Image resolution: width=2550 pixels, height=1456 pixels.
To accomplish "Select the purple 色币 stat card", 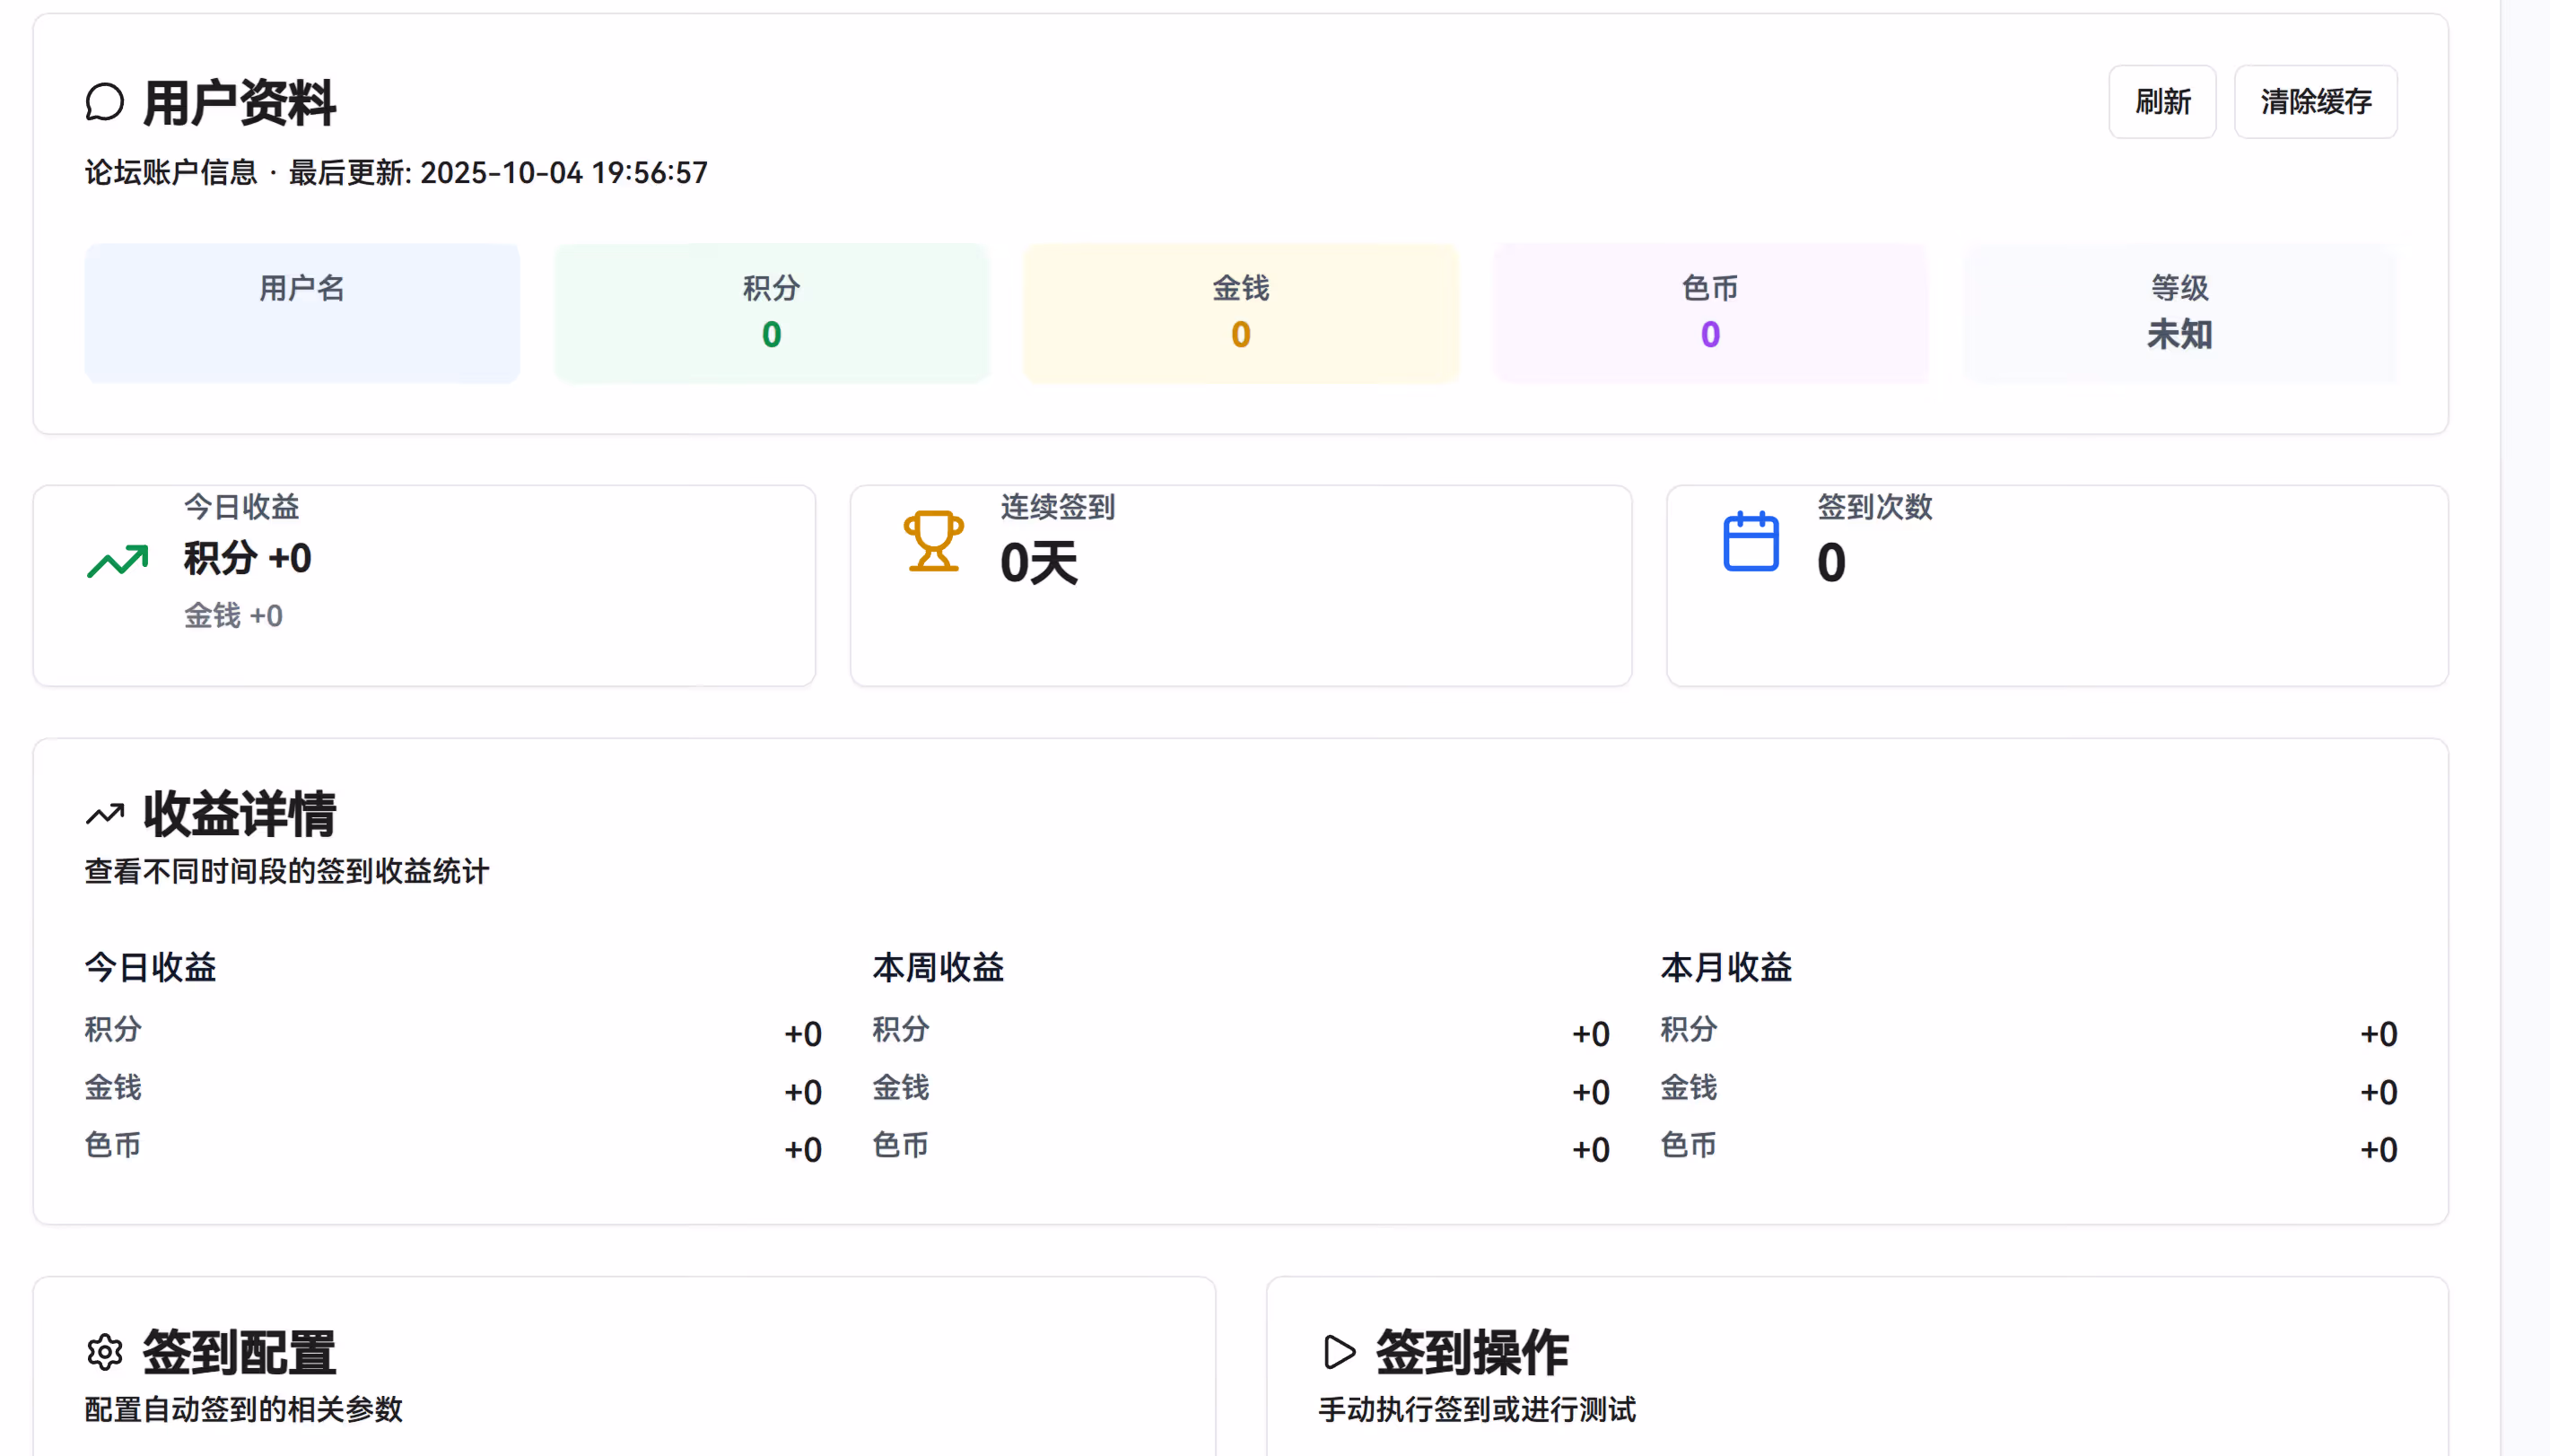I will pos(1710,312).
